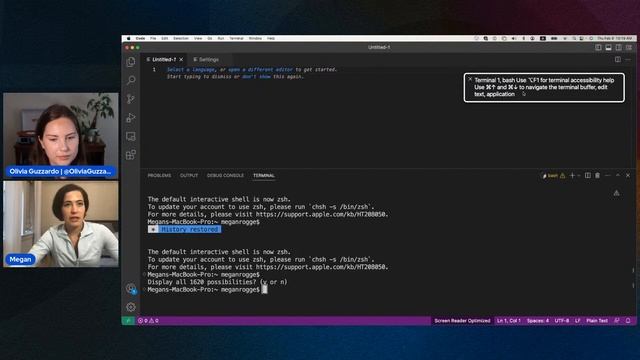Open the Apple menu
The width and height of the screenshot is (640, 360).
click(129, 38)
